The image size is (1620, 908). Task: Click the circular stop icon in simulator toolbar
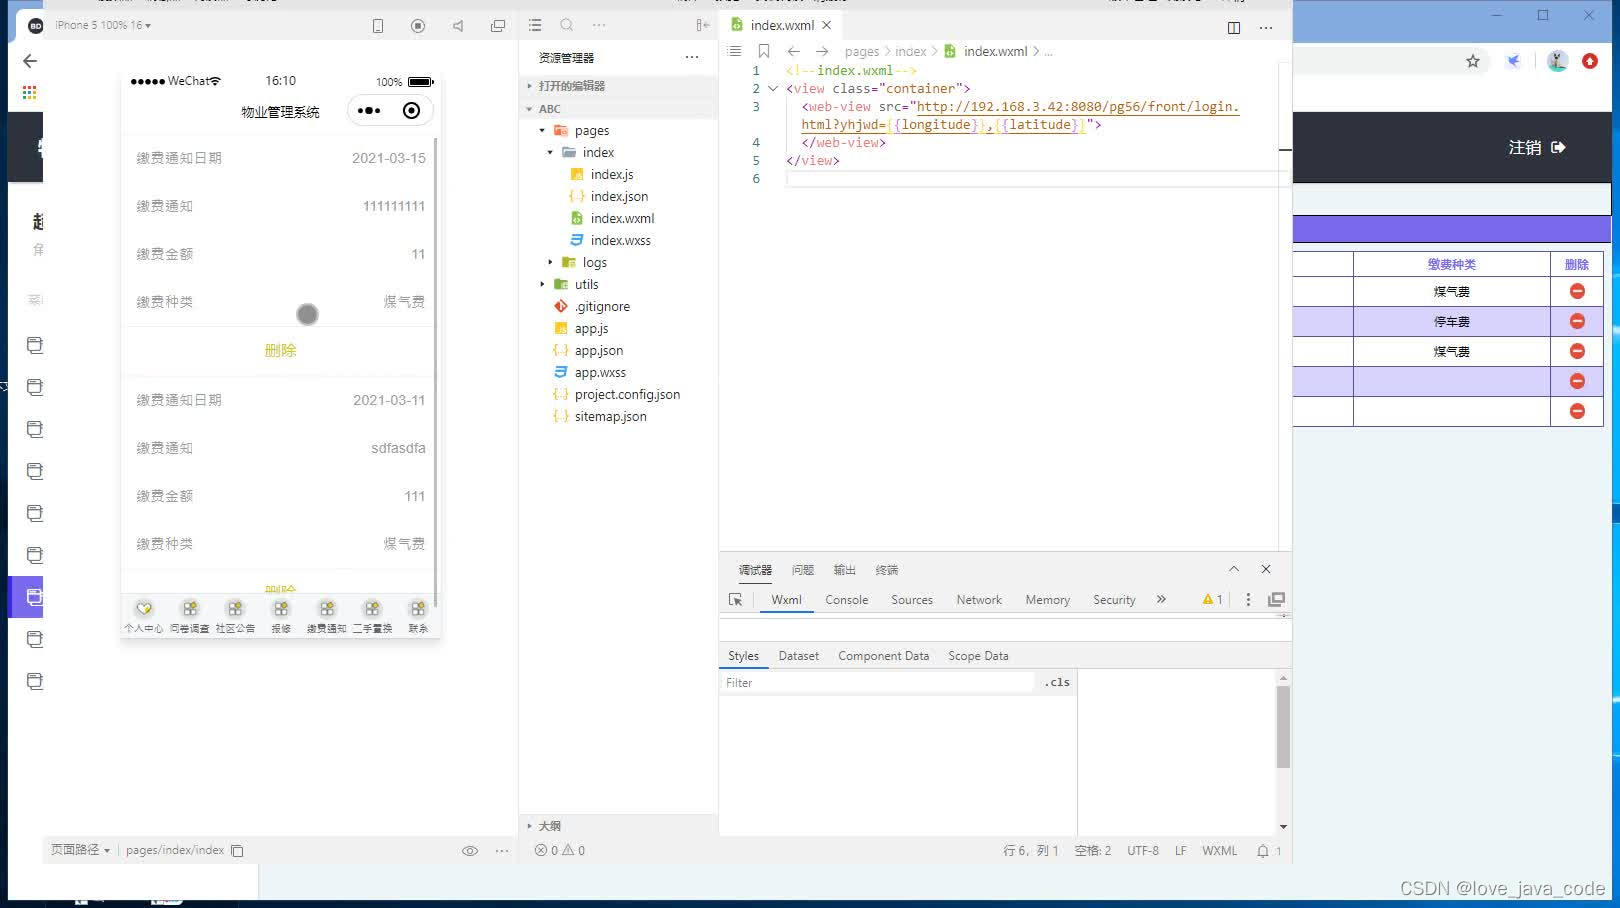tap(418, 26)
